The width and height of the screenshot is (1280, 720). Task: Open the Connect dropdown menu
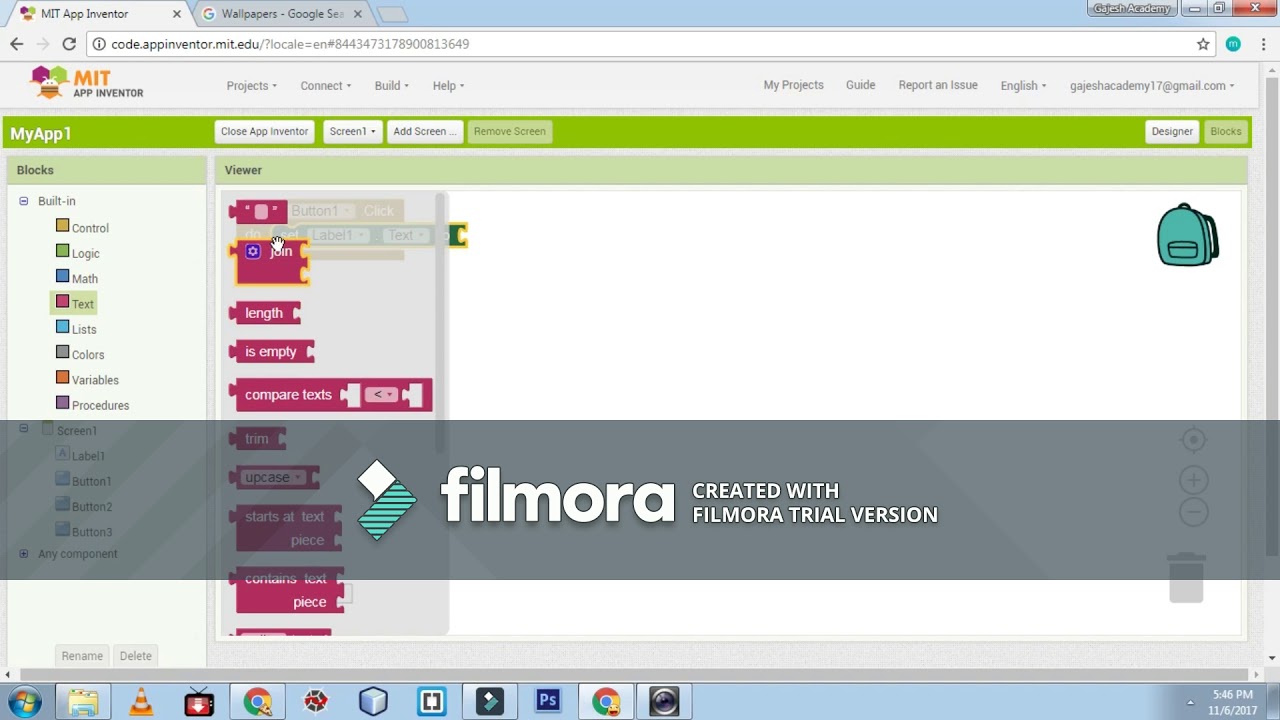(326, 86)
